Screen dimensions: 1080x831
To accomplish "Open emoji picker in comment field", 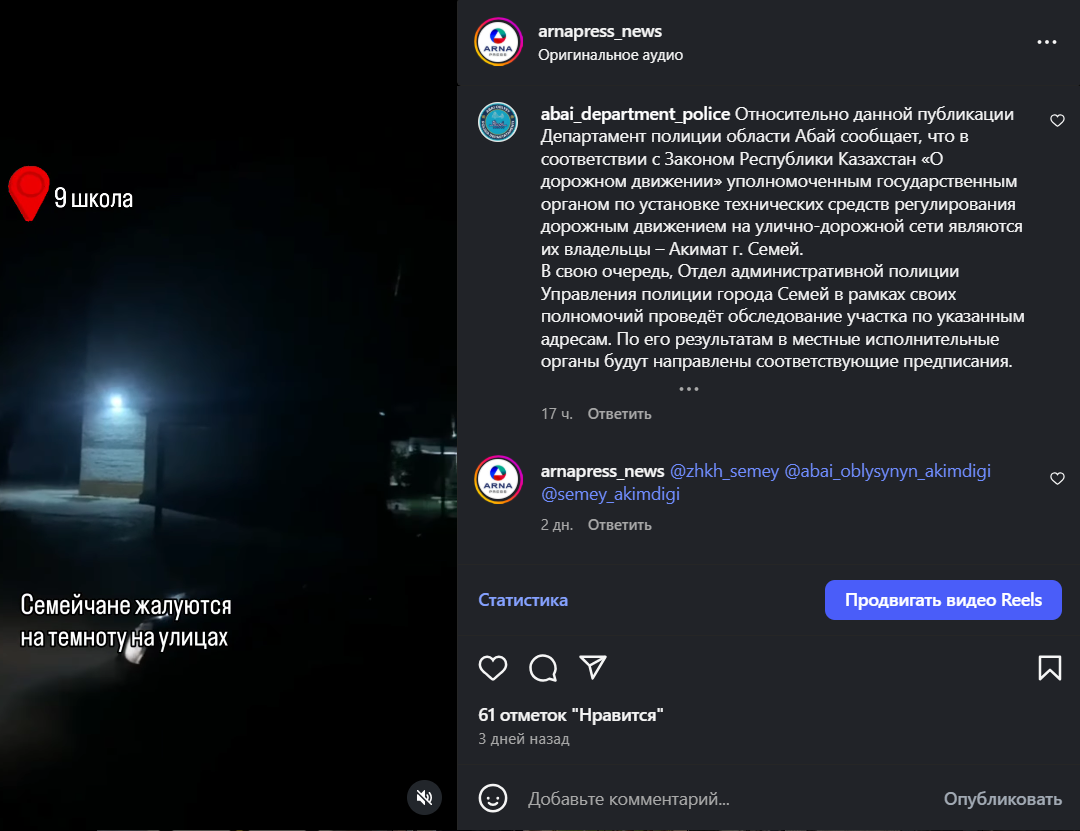I will 492,798.
